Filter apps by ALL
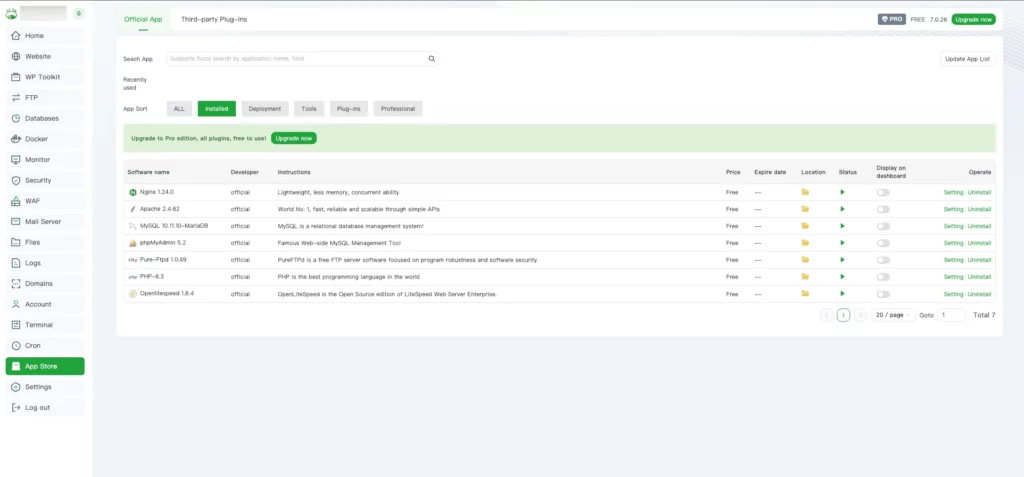This screenshot has height=477, width=1024. pos(179,109)
